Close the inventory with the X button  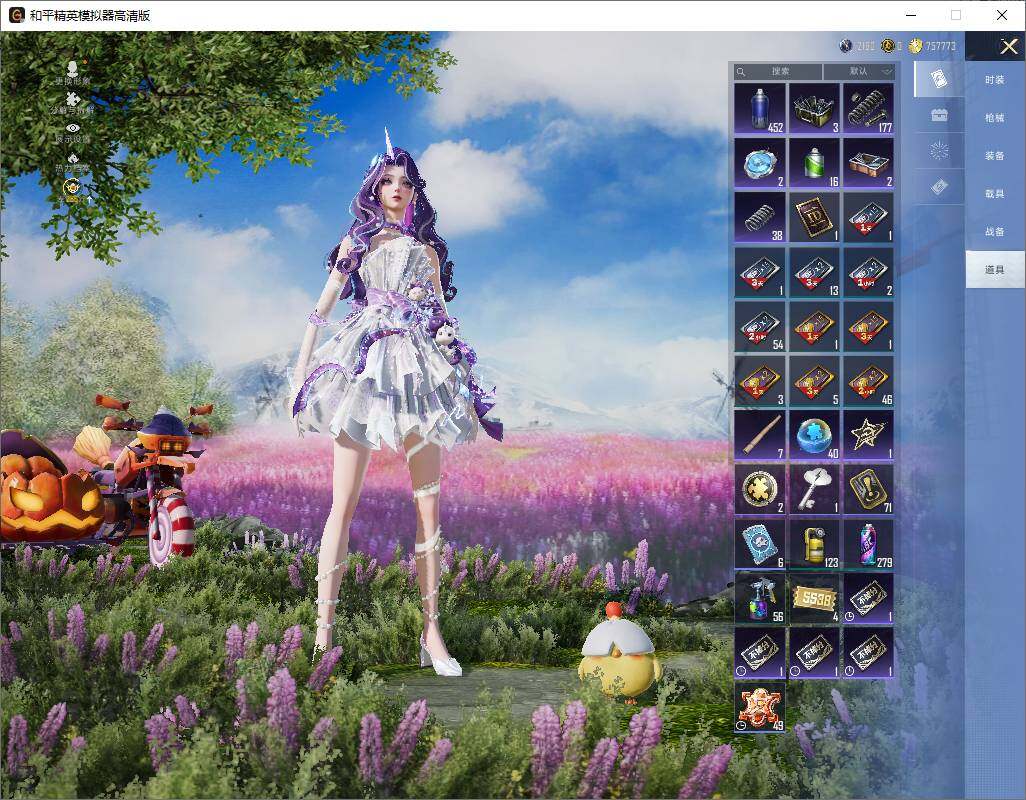[x=1008, y=46]
